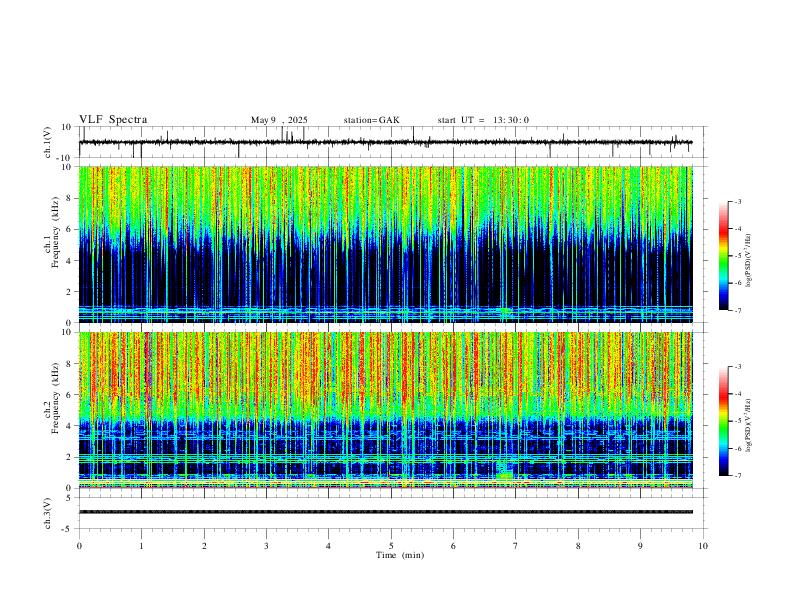792x612 pixels.
Task: Click the time axis tick label '10'
Action: pyautogui.click(x=703, y=546)
